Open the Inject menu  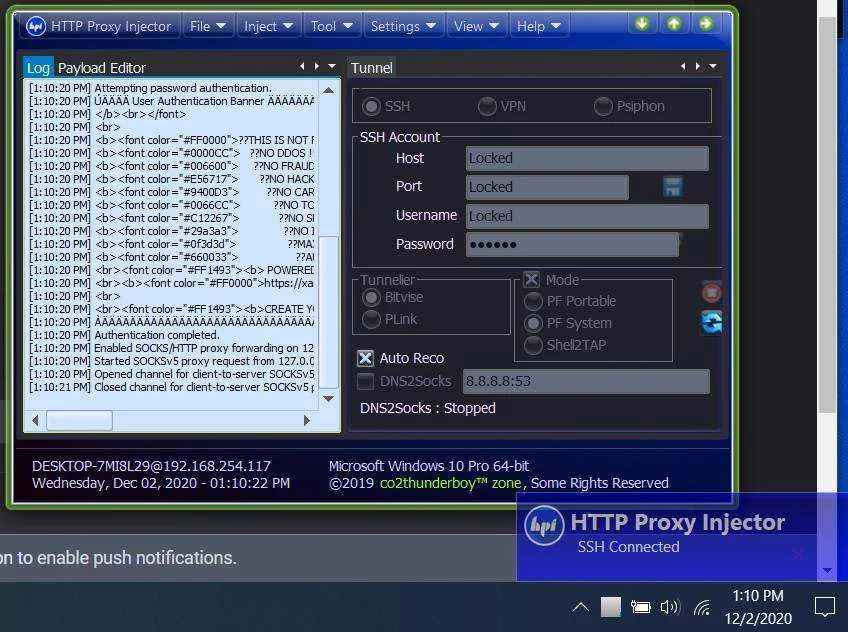point(268,26)
